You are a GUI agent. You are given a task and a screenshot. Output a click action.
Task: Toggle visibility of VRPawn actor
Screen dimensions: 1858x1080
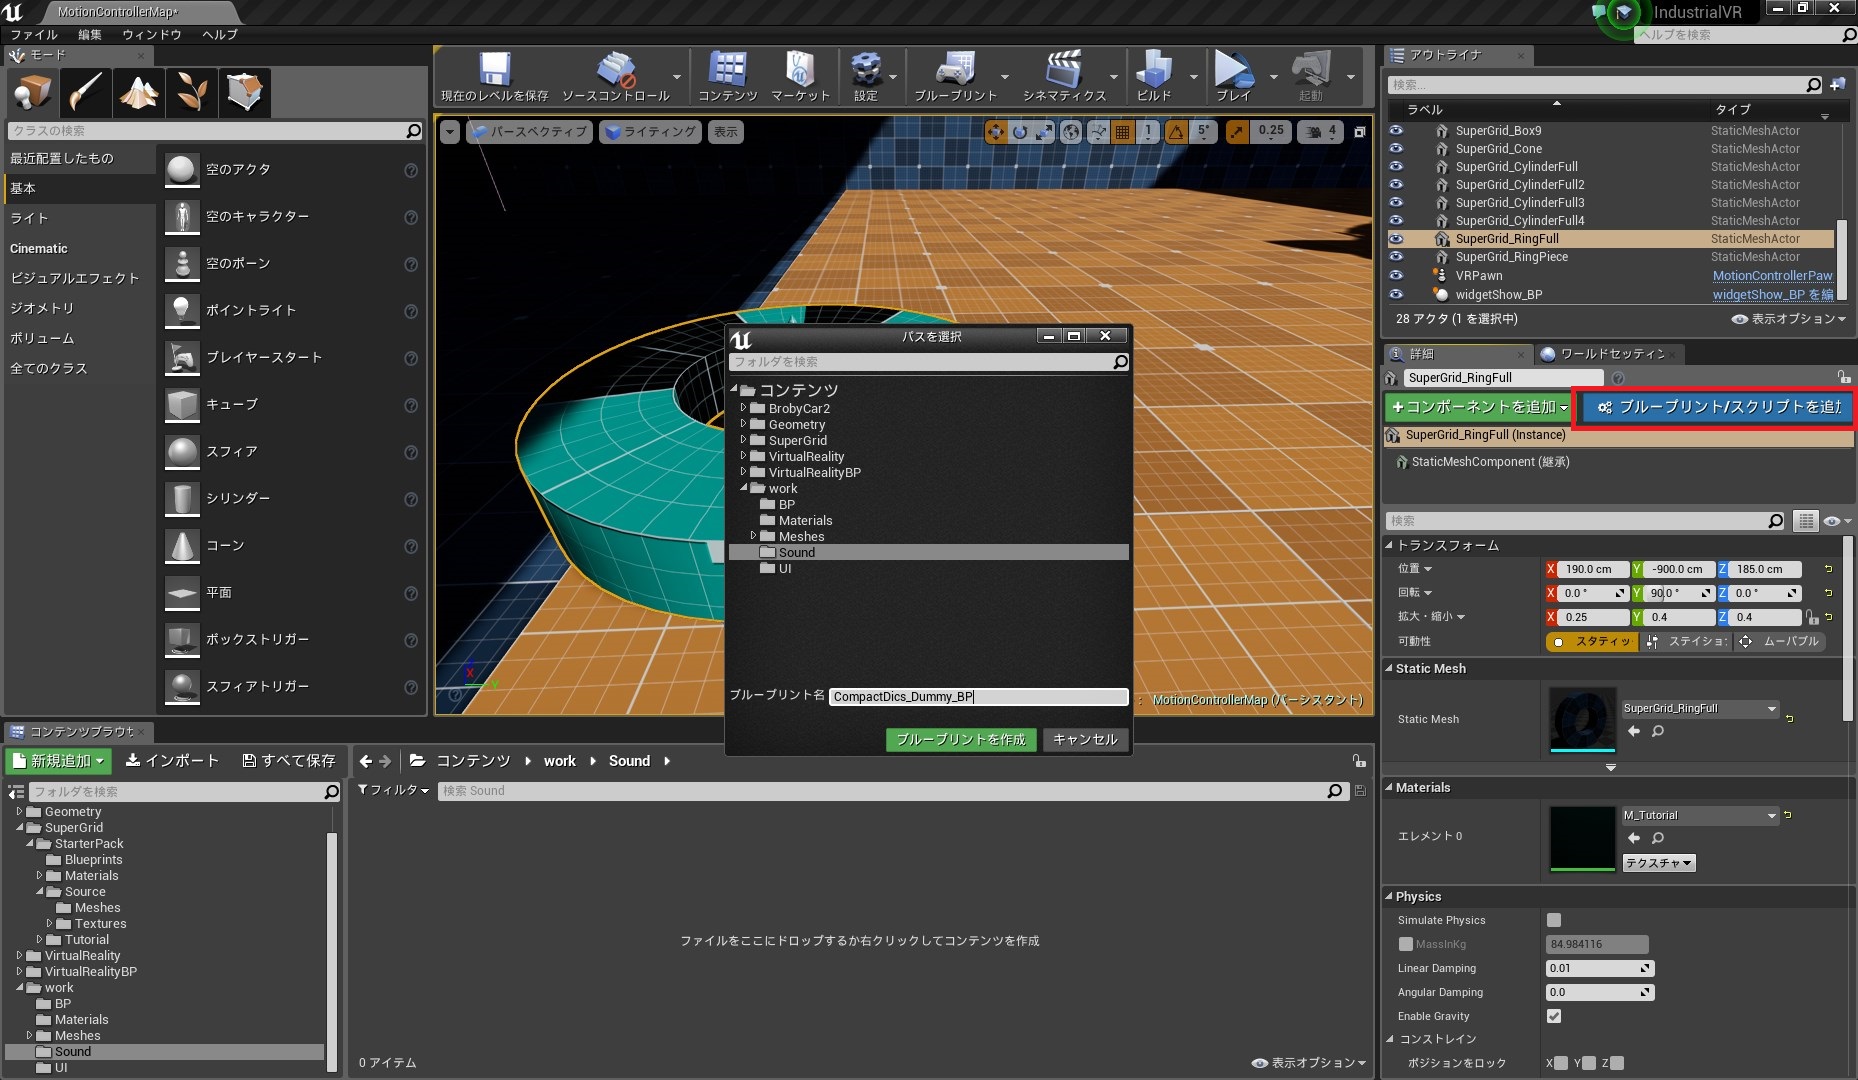1396,276
